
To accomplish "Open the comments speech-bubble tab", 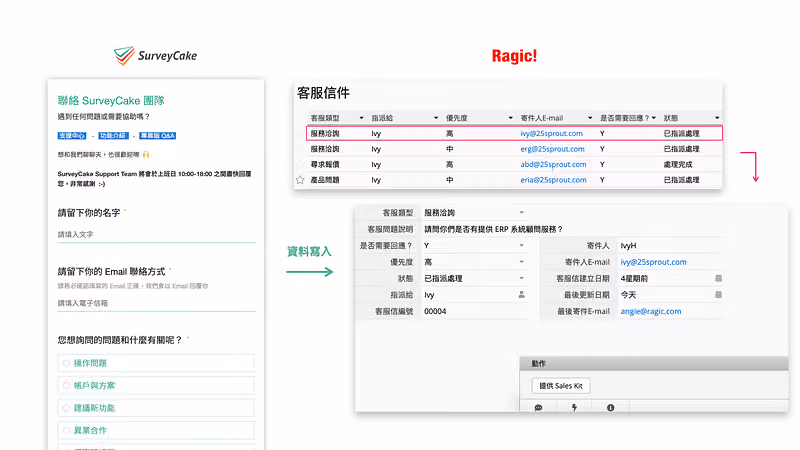I will pyautogui.click(x=538, y=408).
